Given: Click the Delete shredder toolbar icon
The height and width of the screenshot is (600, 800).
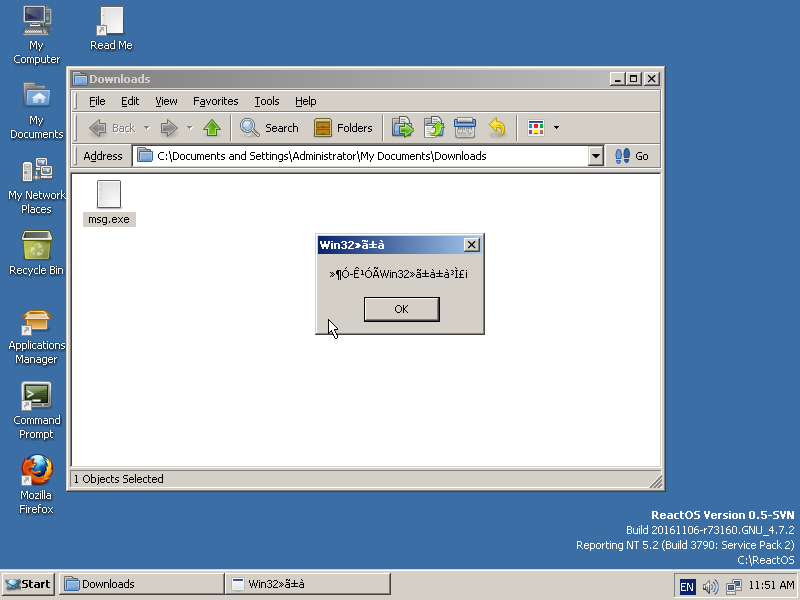Looking at the screenshot, I should click(465, 128).
